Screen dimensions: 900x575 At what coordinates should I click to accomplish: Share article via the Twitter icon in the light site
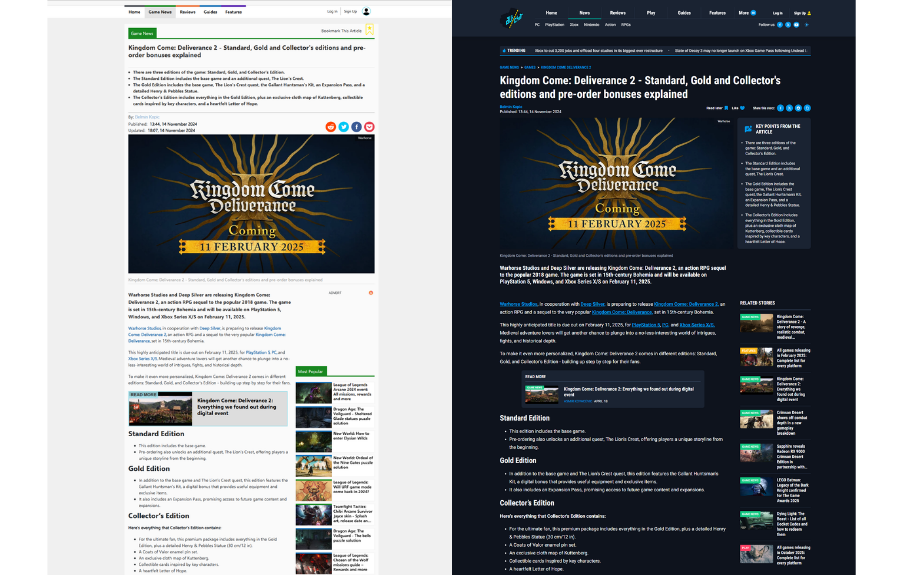(x=343, y=127)
